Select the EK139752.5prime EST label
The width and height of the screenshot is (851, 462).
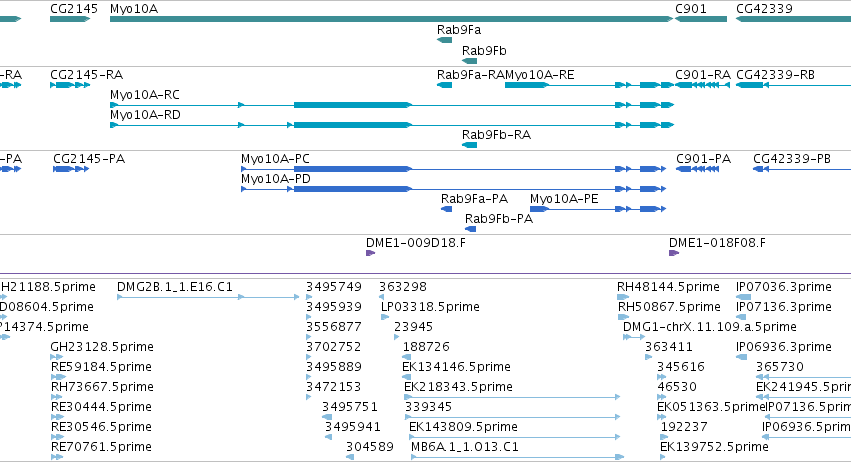click(714, 447)
